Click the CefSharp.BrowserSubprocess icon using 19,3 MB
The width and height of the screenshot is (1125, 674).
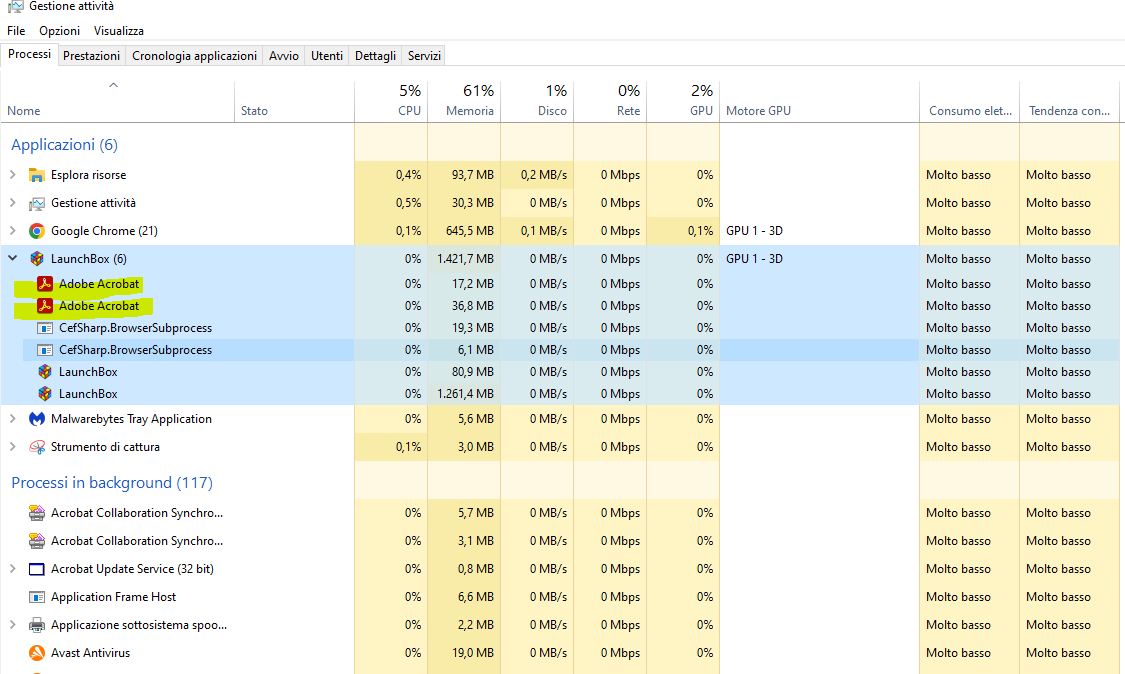45,328
